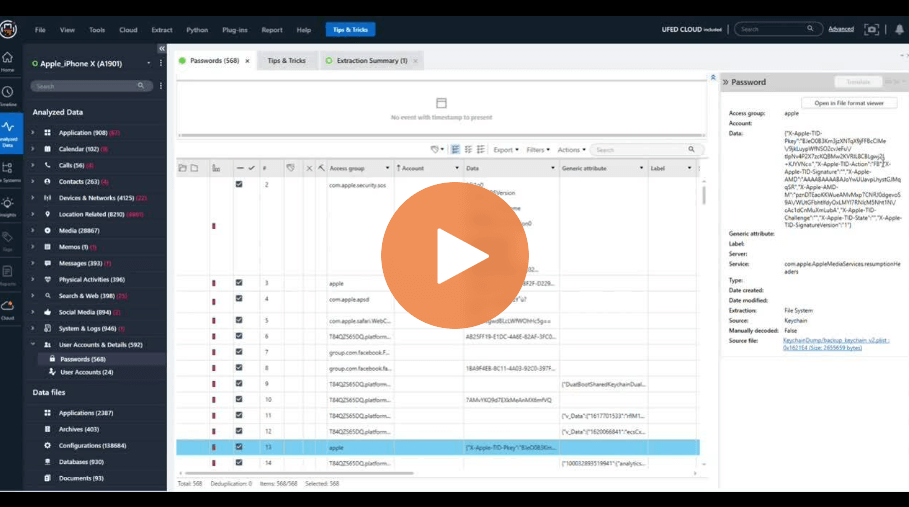This screenshot has height=507, width=909.
Task: Open the Home sidebar icon
Action: (8, 60)
